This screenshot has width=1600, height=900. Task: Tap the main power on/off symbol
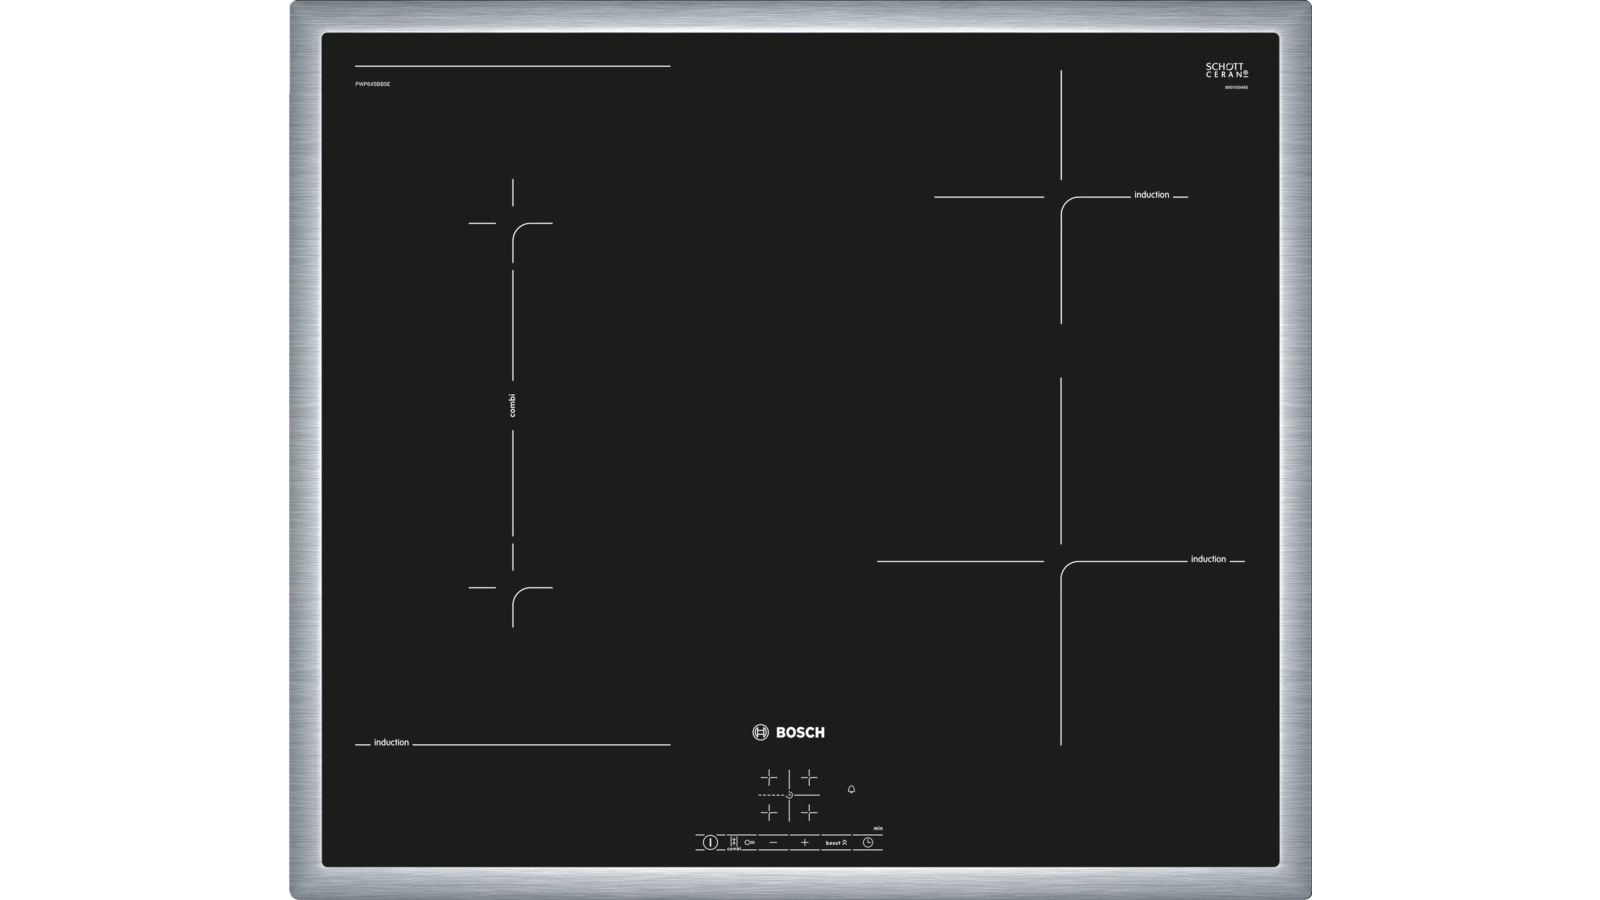pos(710,842)
